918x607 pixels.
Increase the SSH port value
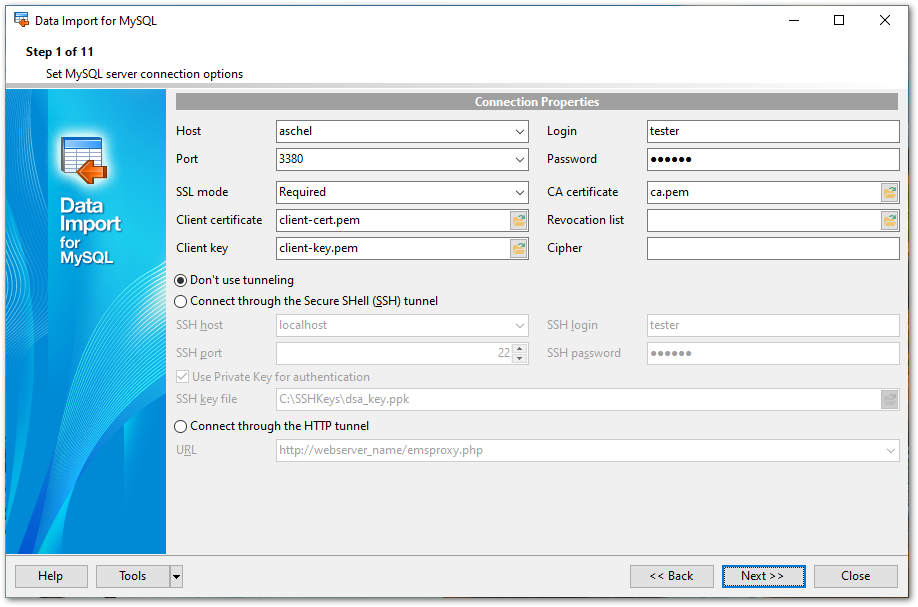click(519, 349)
